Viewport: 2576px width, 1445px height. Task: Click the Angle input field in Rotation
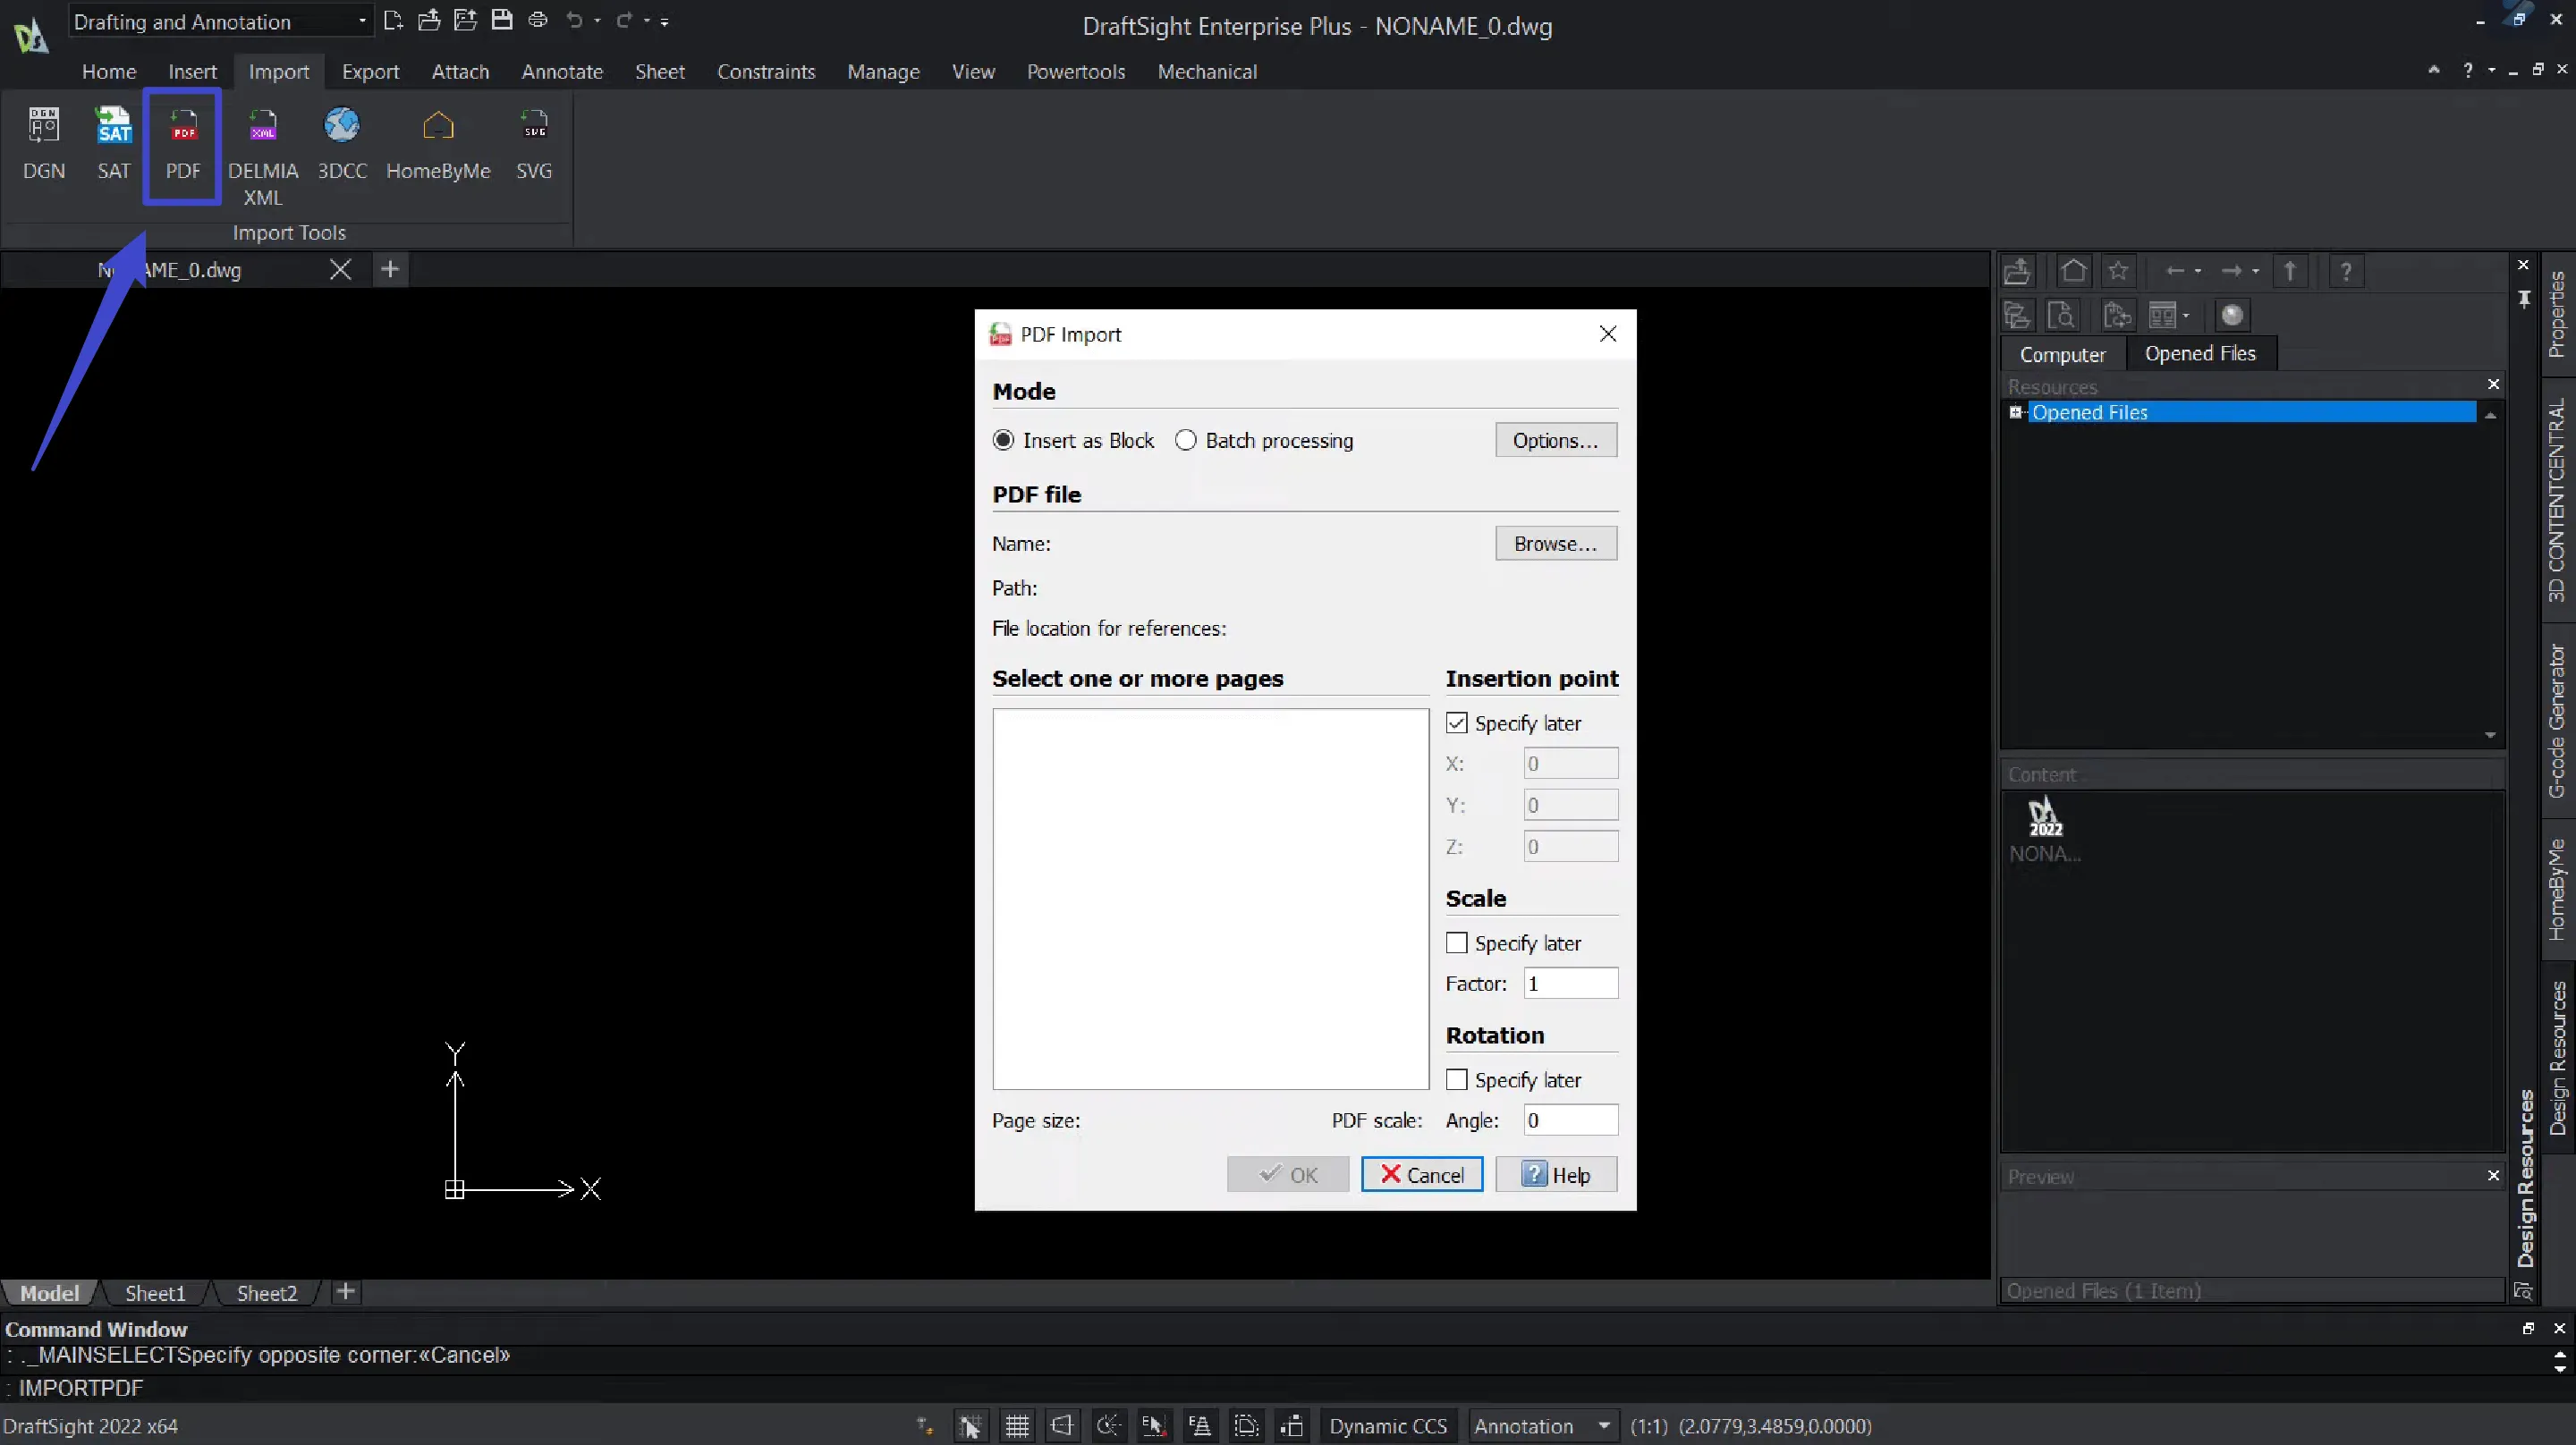(x=1570, y=1120)
